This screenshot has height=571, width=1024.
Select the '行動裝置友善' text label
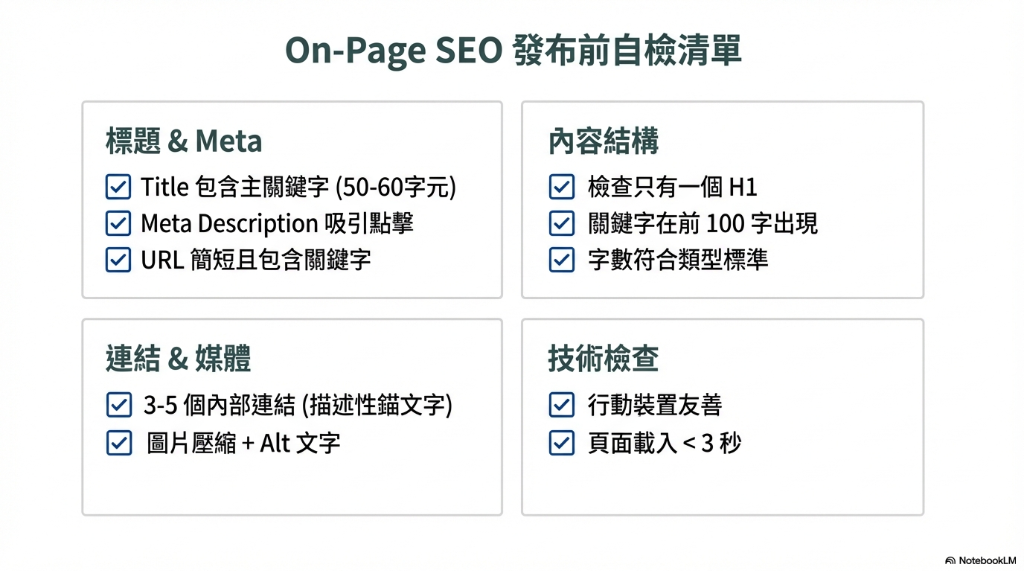coord(655,405)
